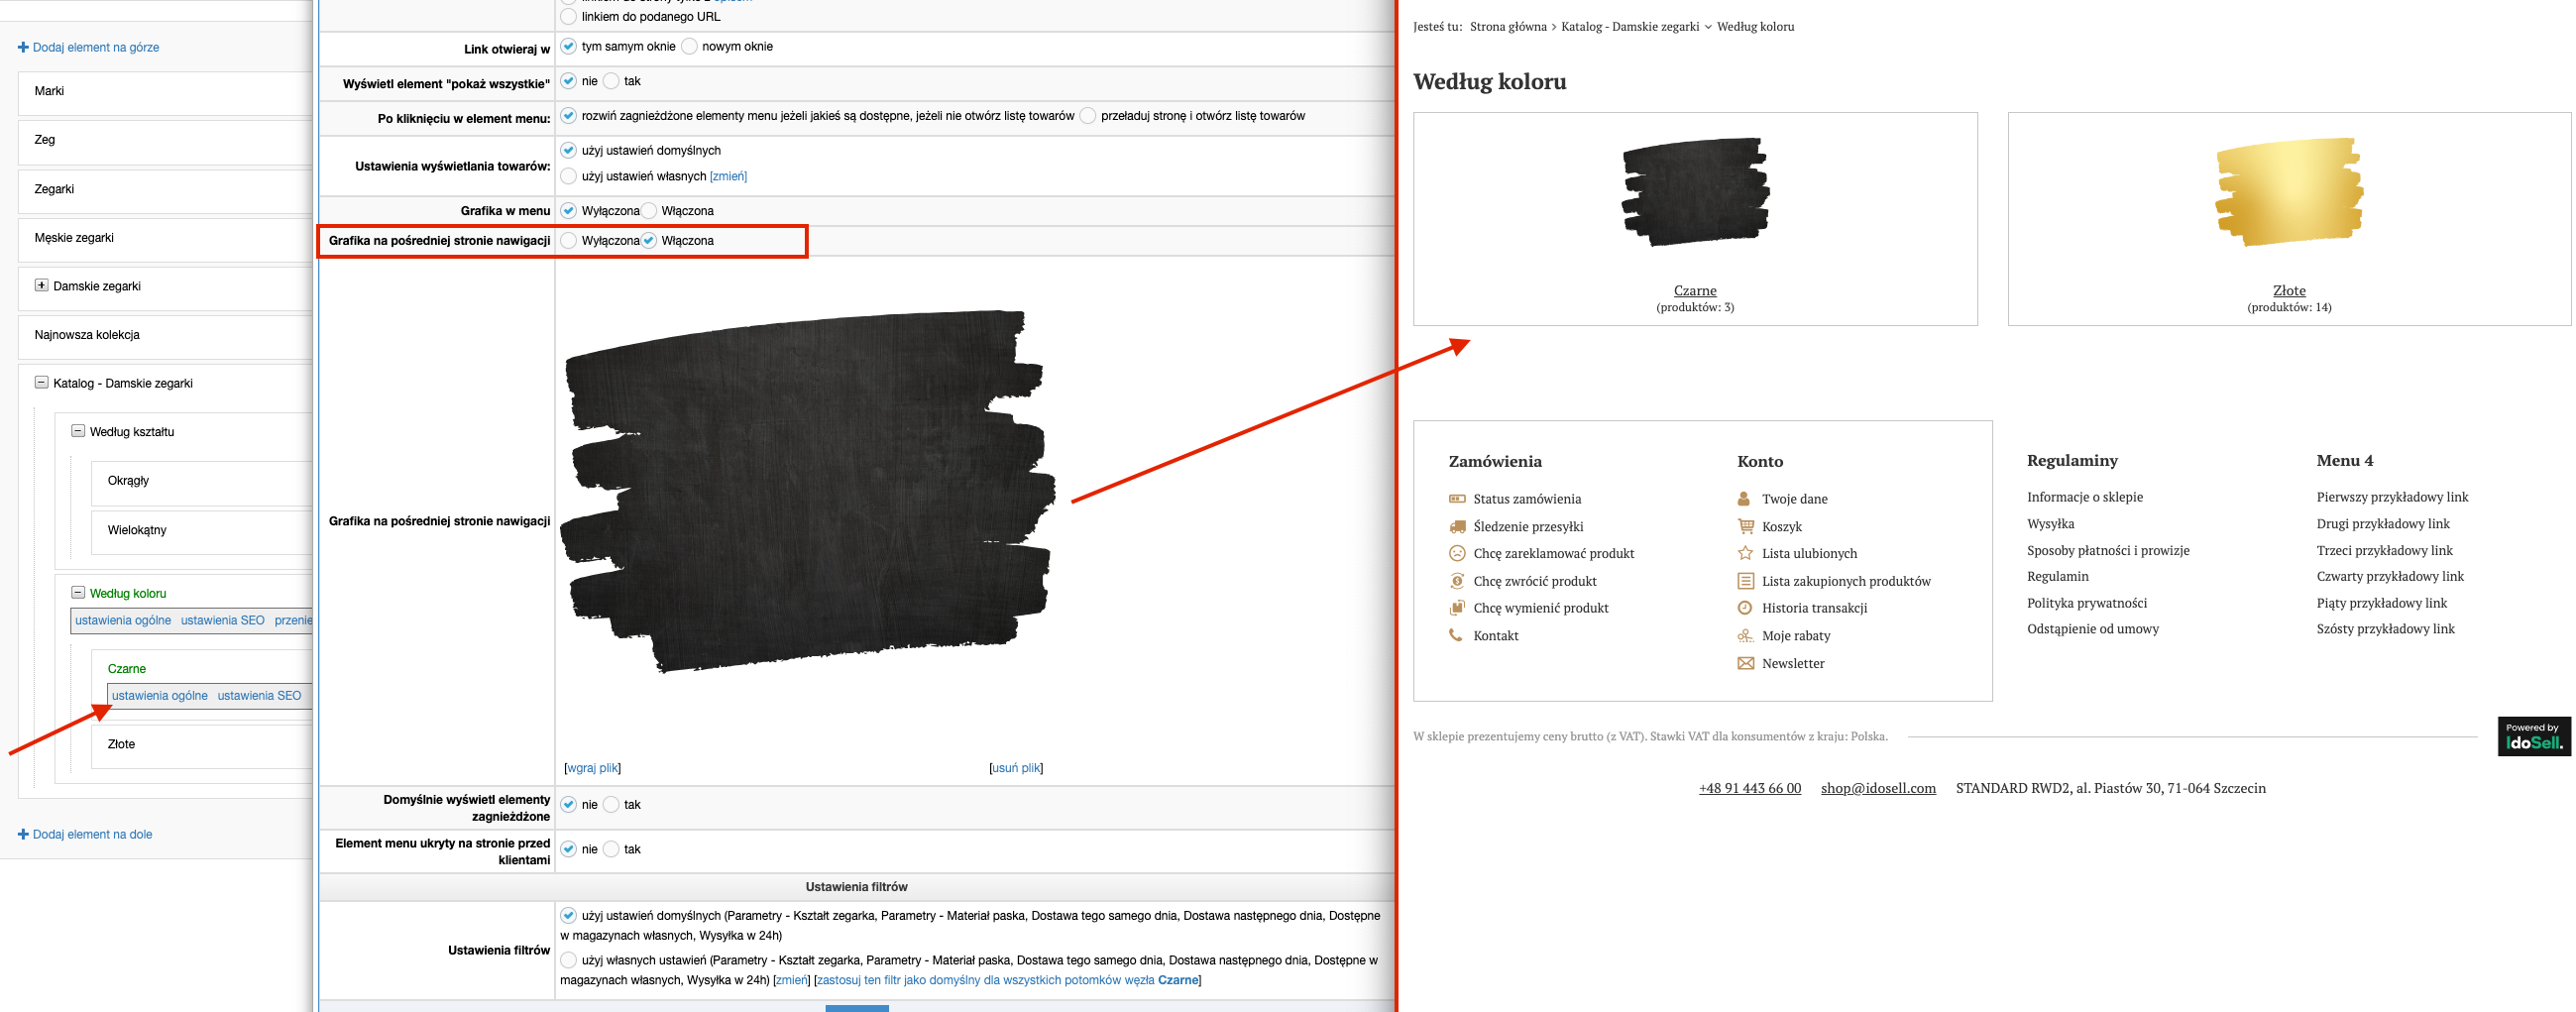Image resolution: width=2576 pixels, height=1012 pixels.
Task: Click 'Polityka prywatności' footer link
Action: point(2087,603)
